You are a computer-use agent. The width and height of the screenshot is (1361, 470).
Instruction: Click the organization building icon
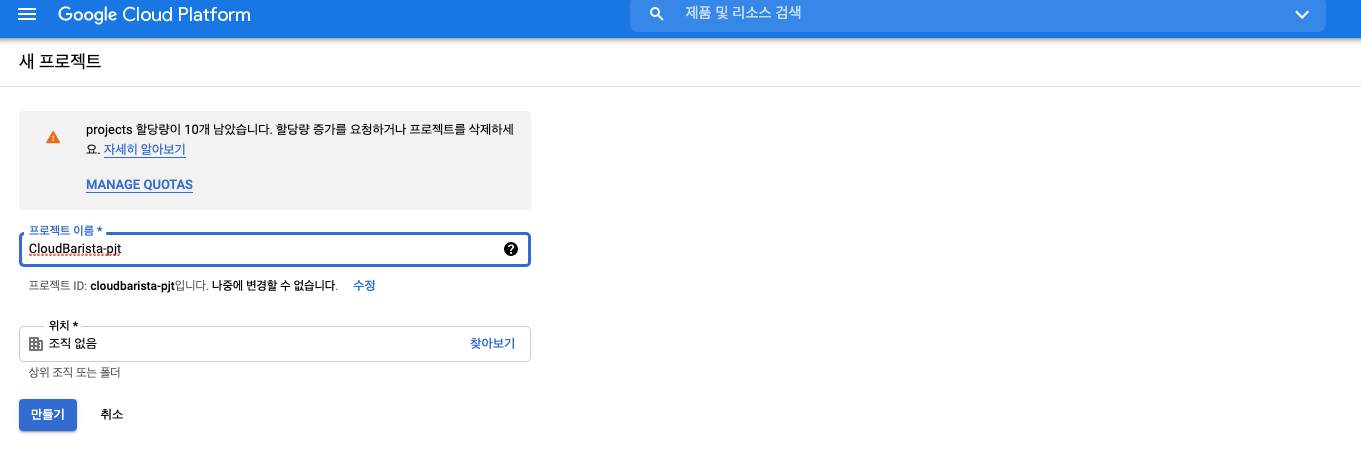pos(36,344)
